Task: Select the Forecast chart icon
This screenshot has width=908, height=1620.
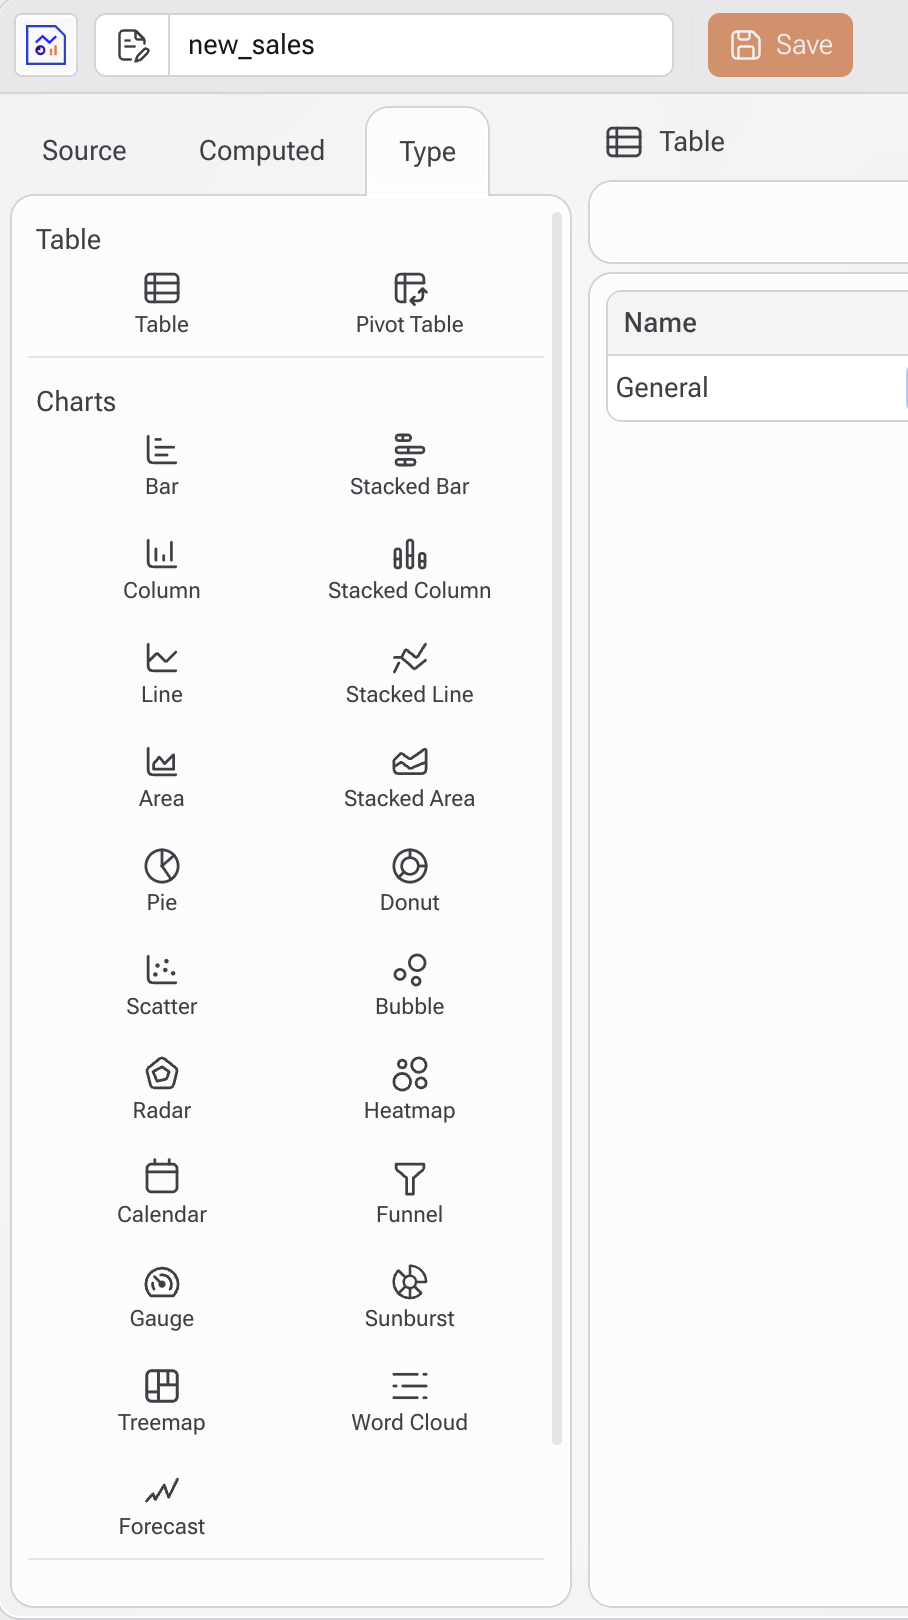Action: 162,1491
